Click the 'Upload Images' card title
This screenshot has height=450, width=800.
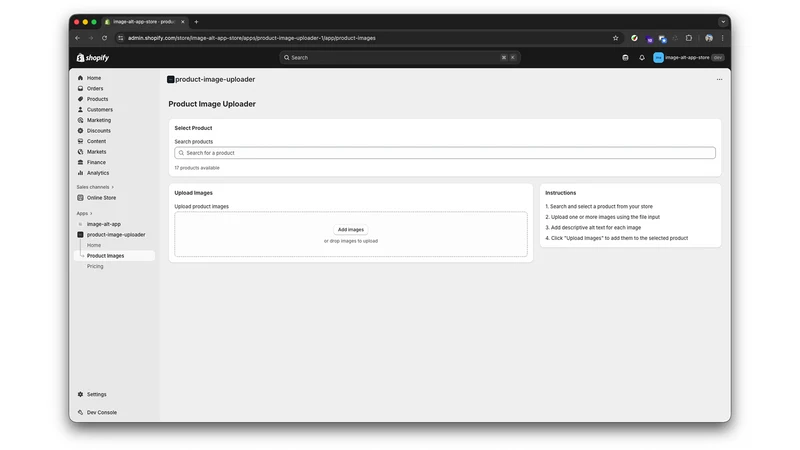[193, 193]
